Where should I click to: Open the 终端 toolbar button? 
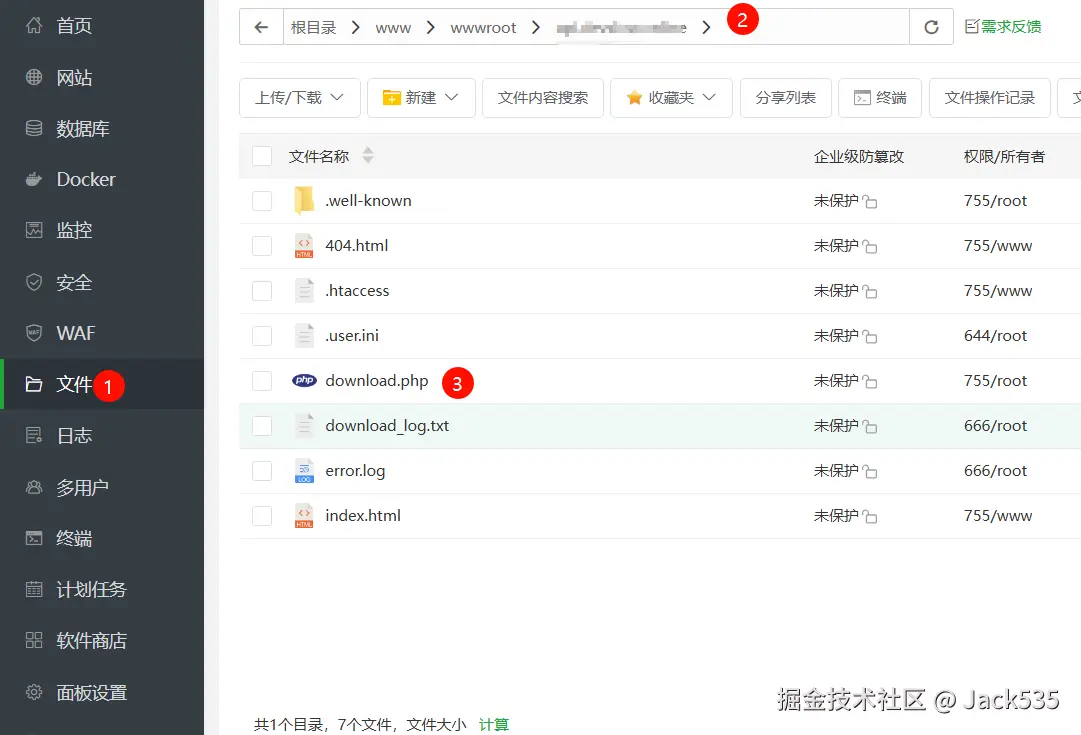tap(880, 98)
